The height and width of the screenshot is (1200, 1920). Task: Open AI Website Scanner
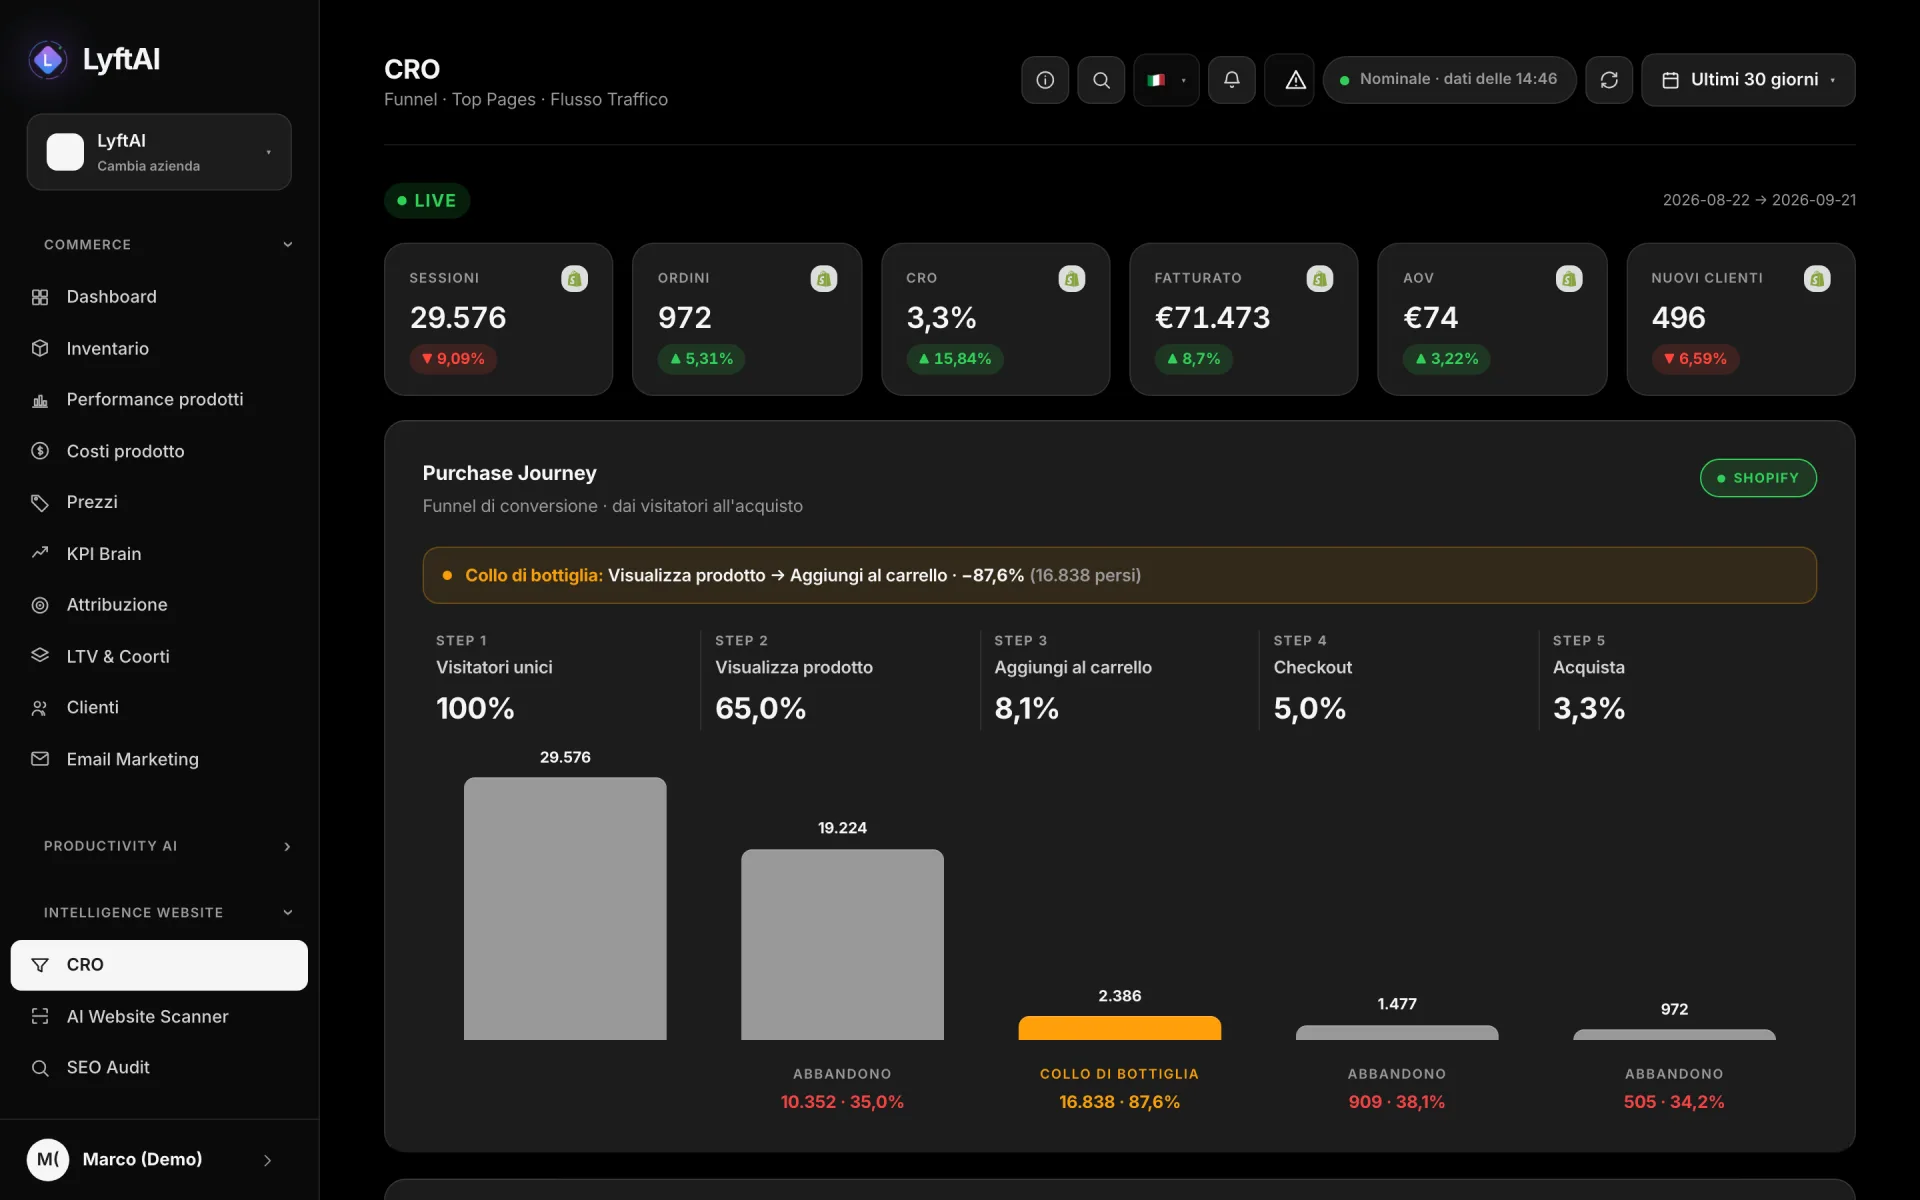(x=159, y=1017)
